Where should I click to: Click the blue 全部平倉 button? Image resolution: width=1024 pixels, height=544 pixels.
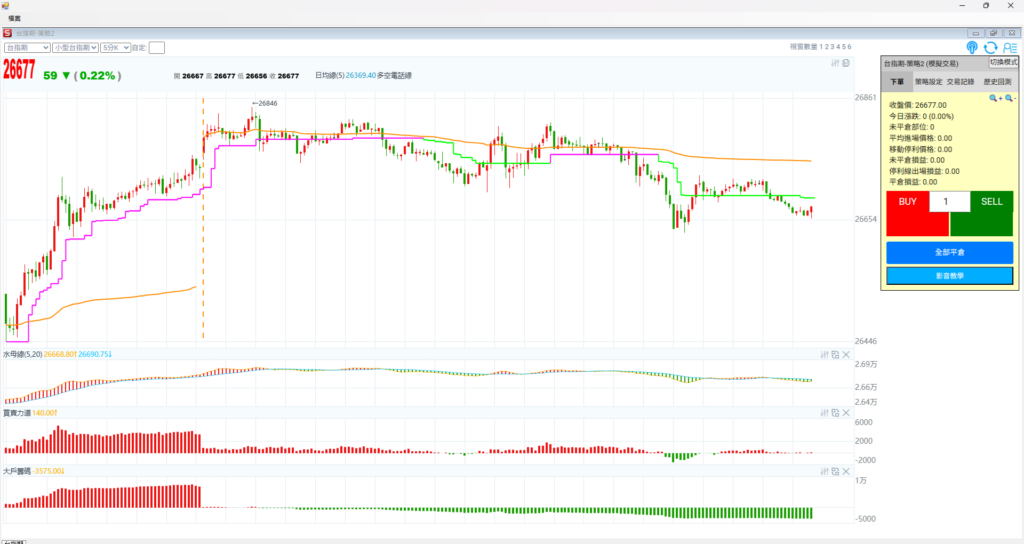coord(949,252)
